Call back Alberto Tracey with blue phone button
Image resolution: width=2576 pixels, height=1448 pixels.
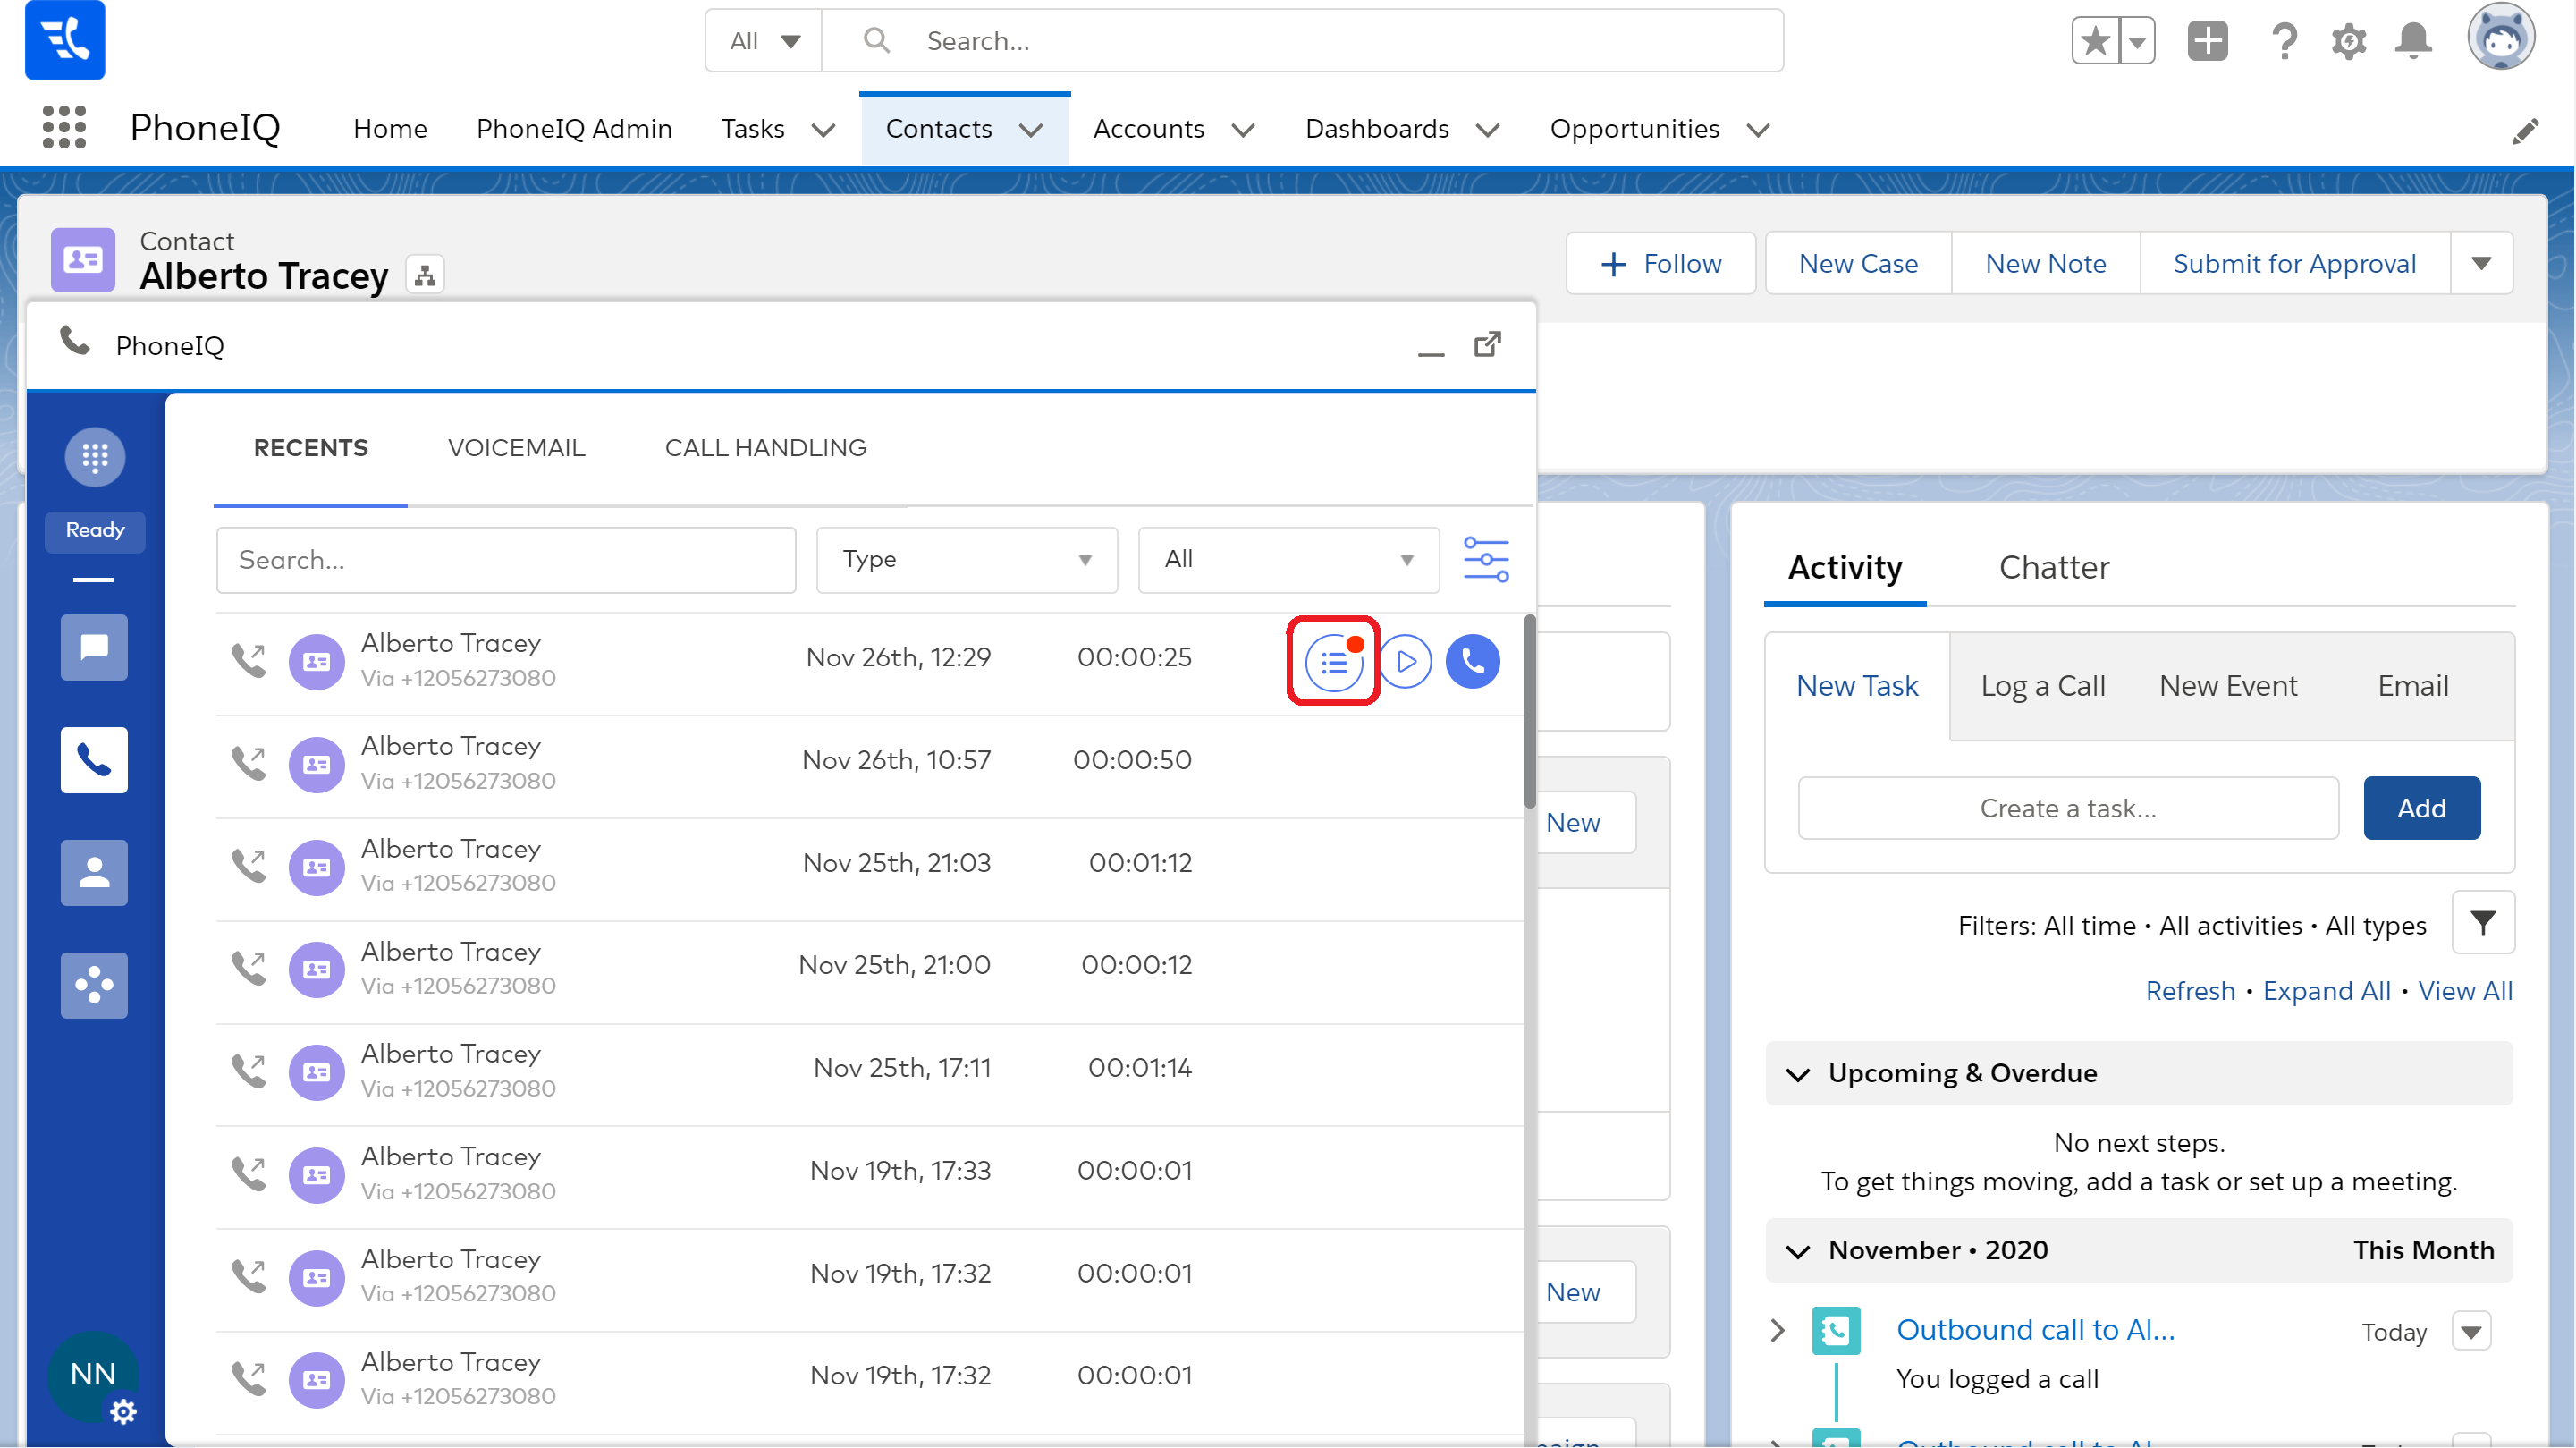click(x=1472, y=661)
